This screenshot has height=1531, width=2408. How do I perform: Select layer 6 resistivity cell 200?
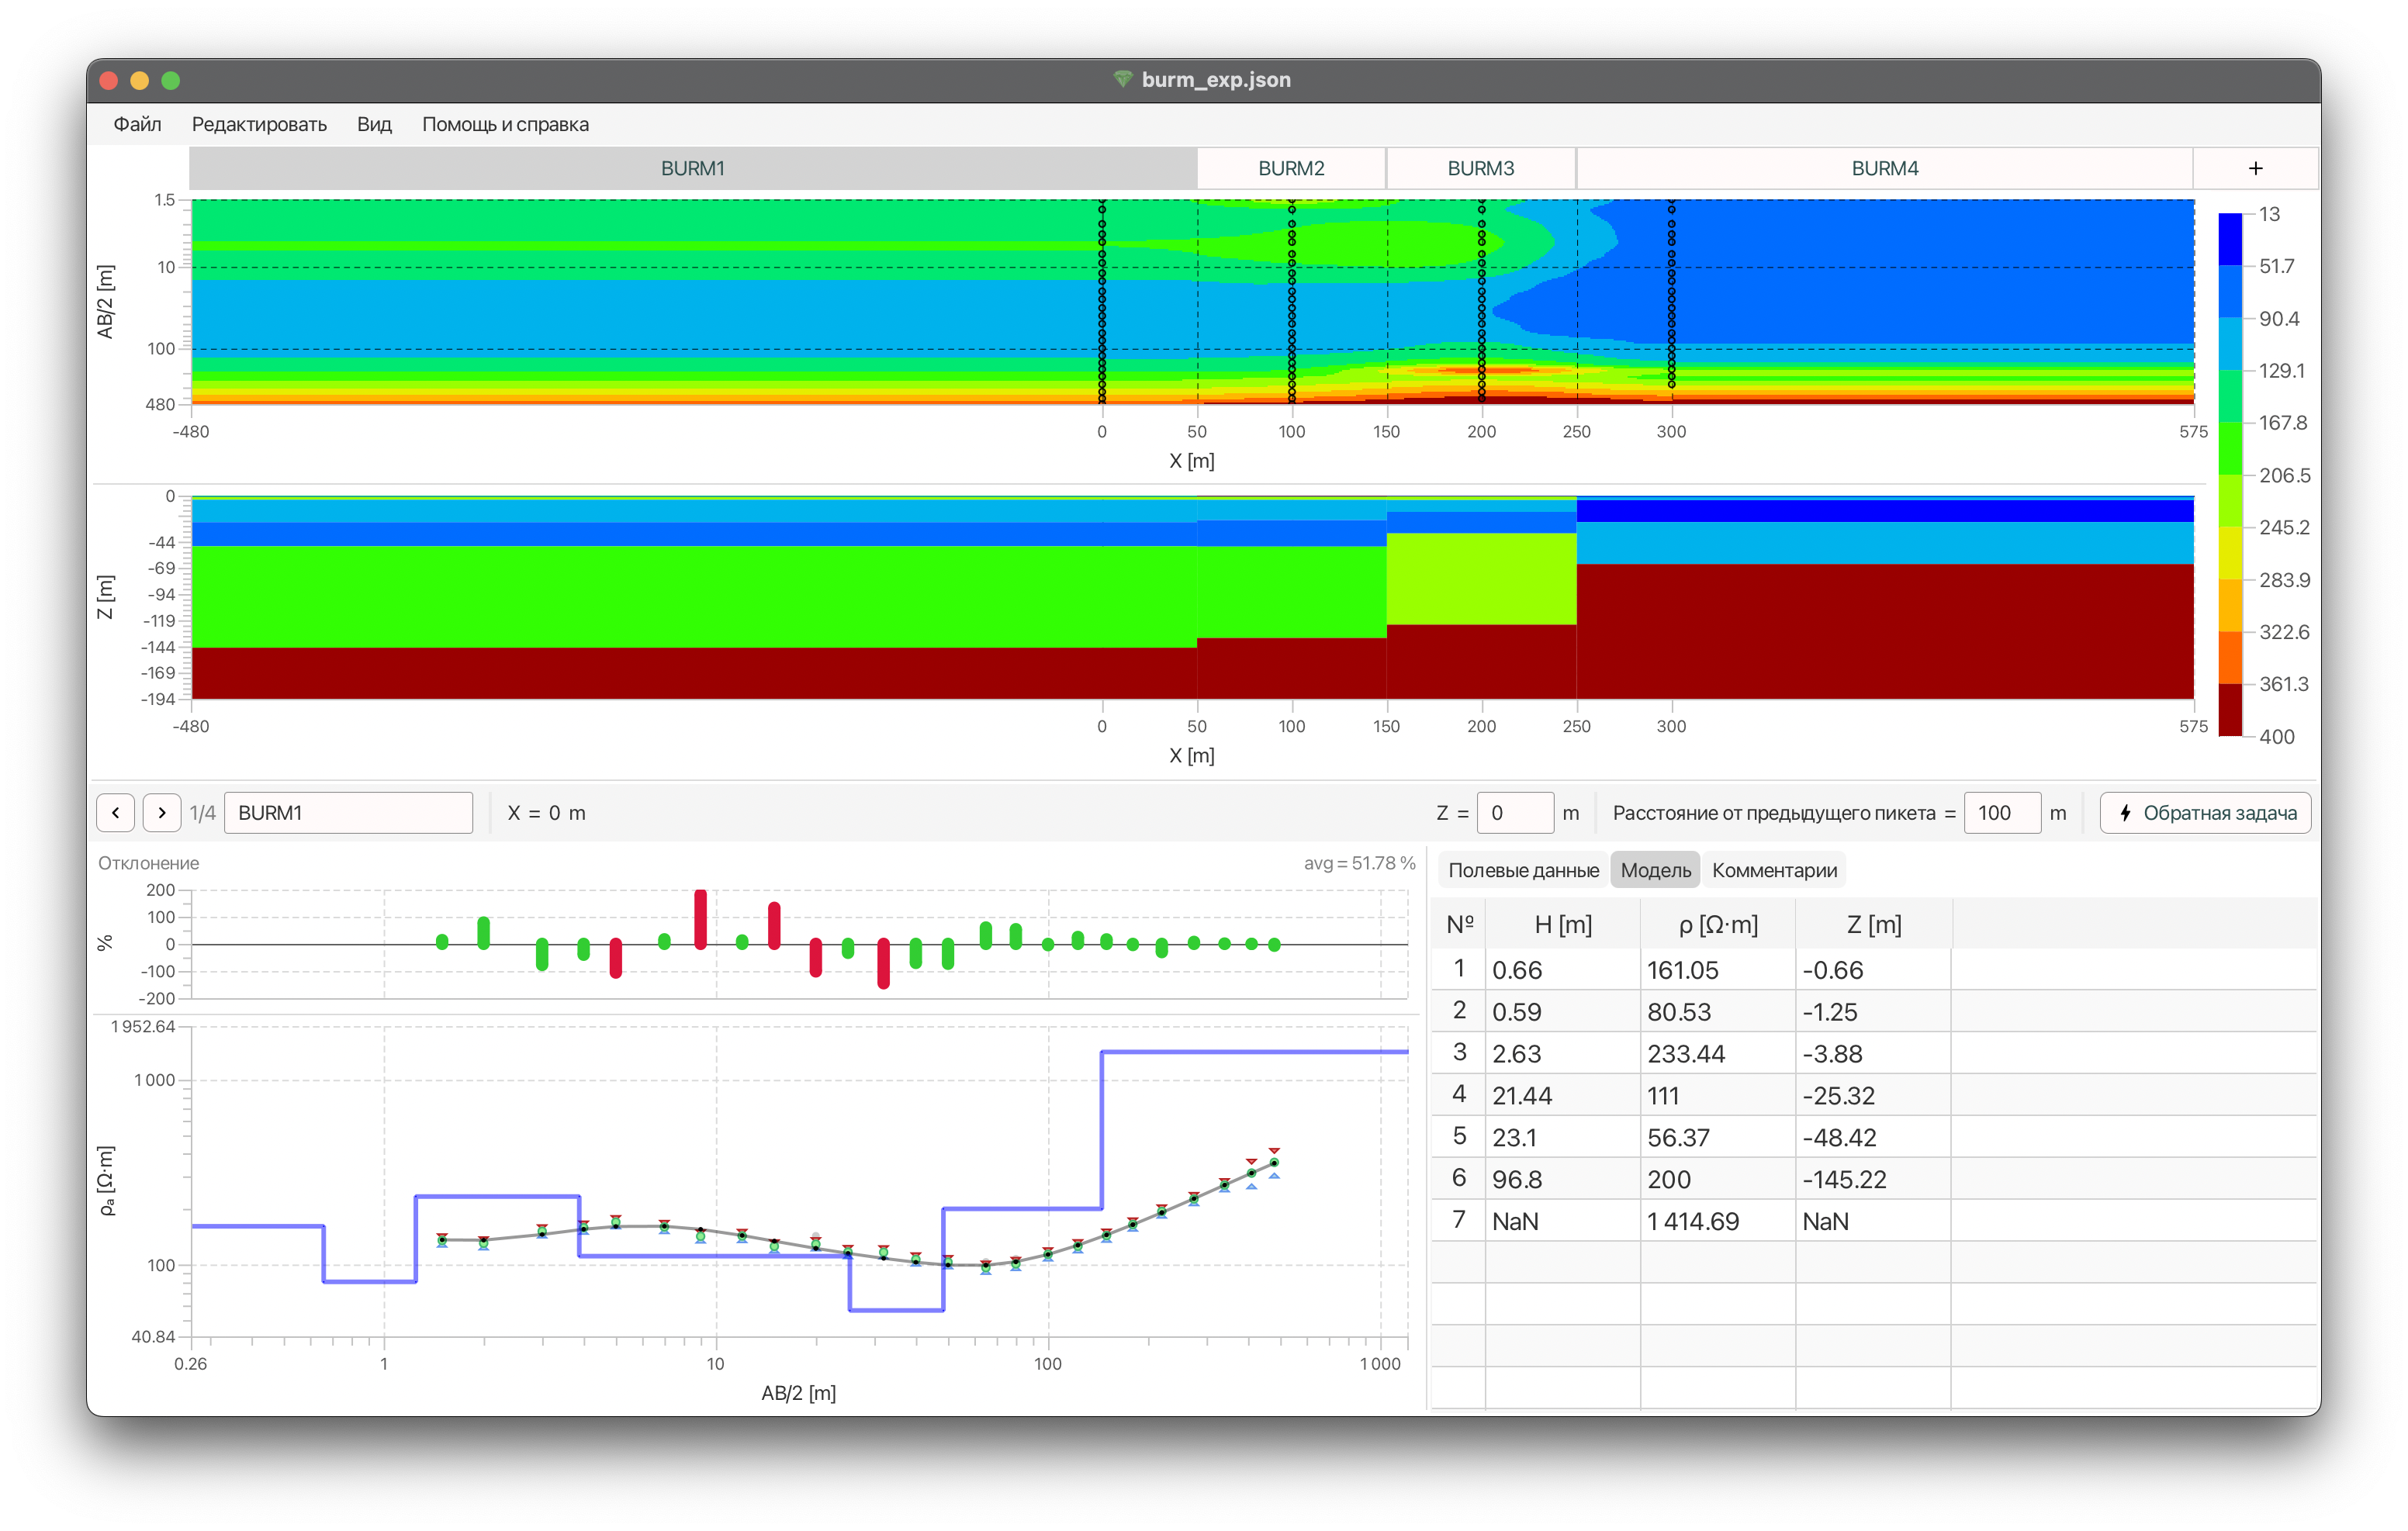pos(1717,1180)
